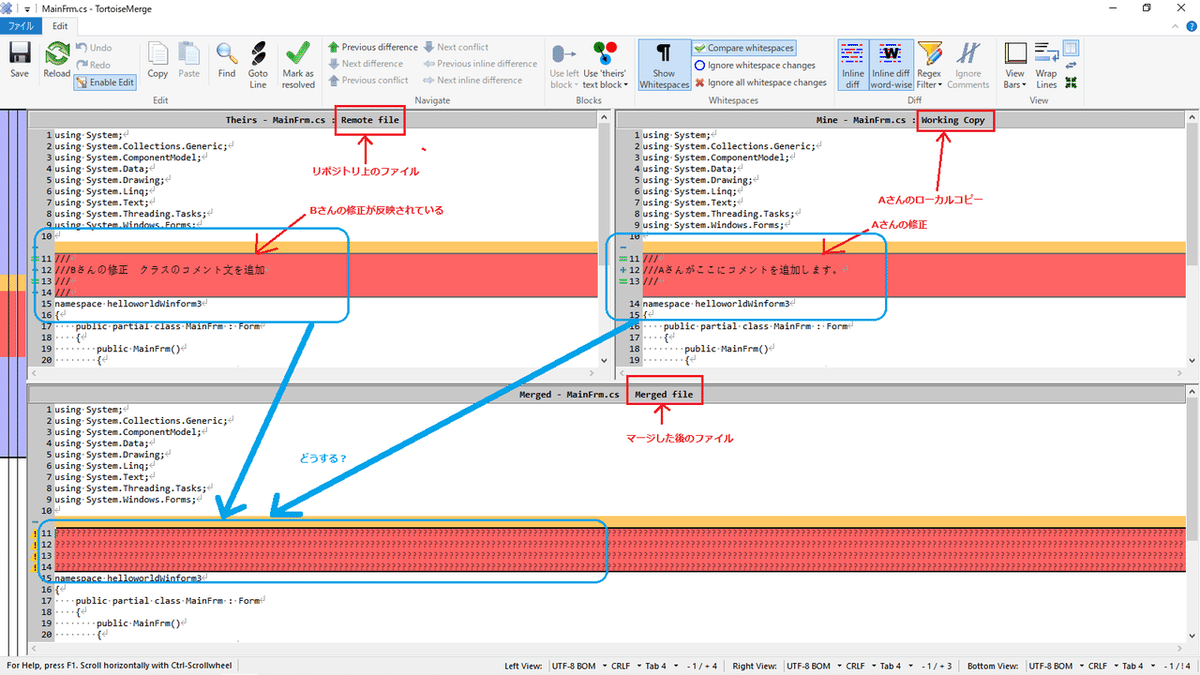Toggle Enable Edit mode

[105, 82]
